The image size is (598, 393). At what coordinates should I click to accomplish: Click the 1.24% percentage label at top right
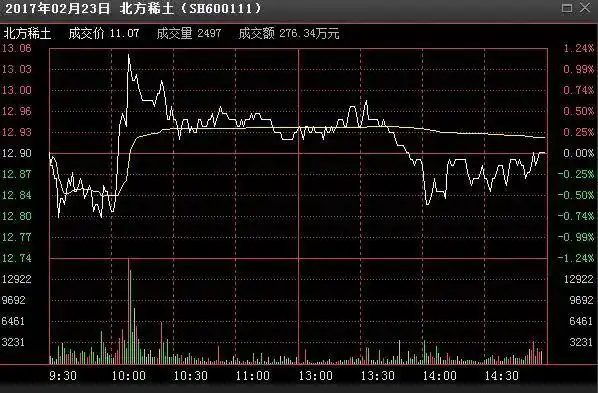(x=579, y=48)
